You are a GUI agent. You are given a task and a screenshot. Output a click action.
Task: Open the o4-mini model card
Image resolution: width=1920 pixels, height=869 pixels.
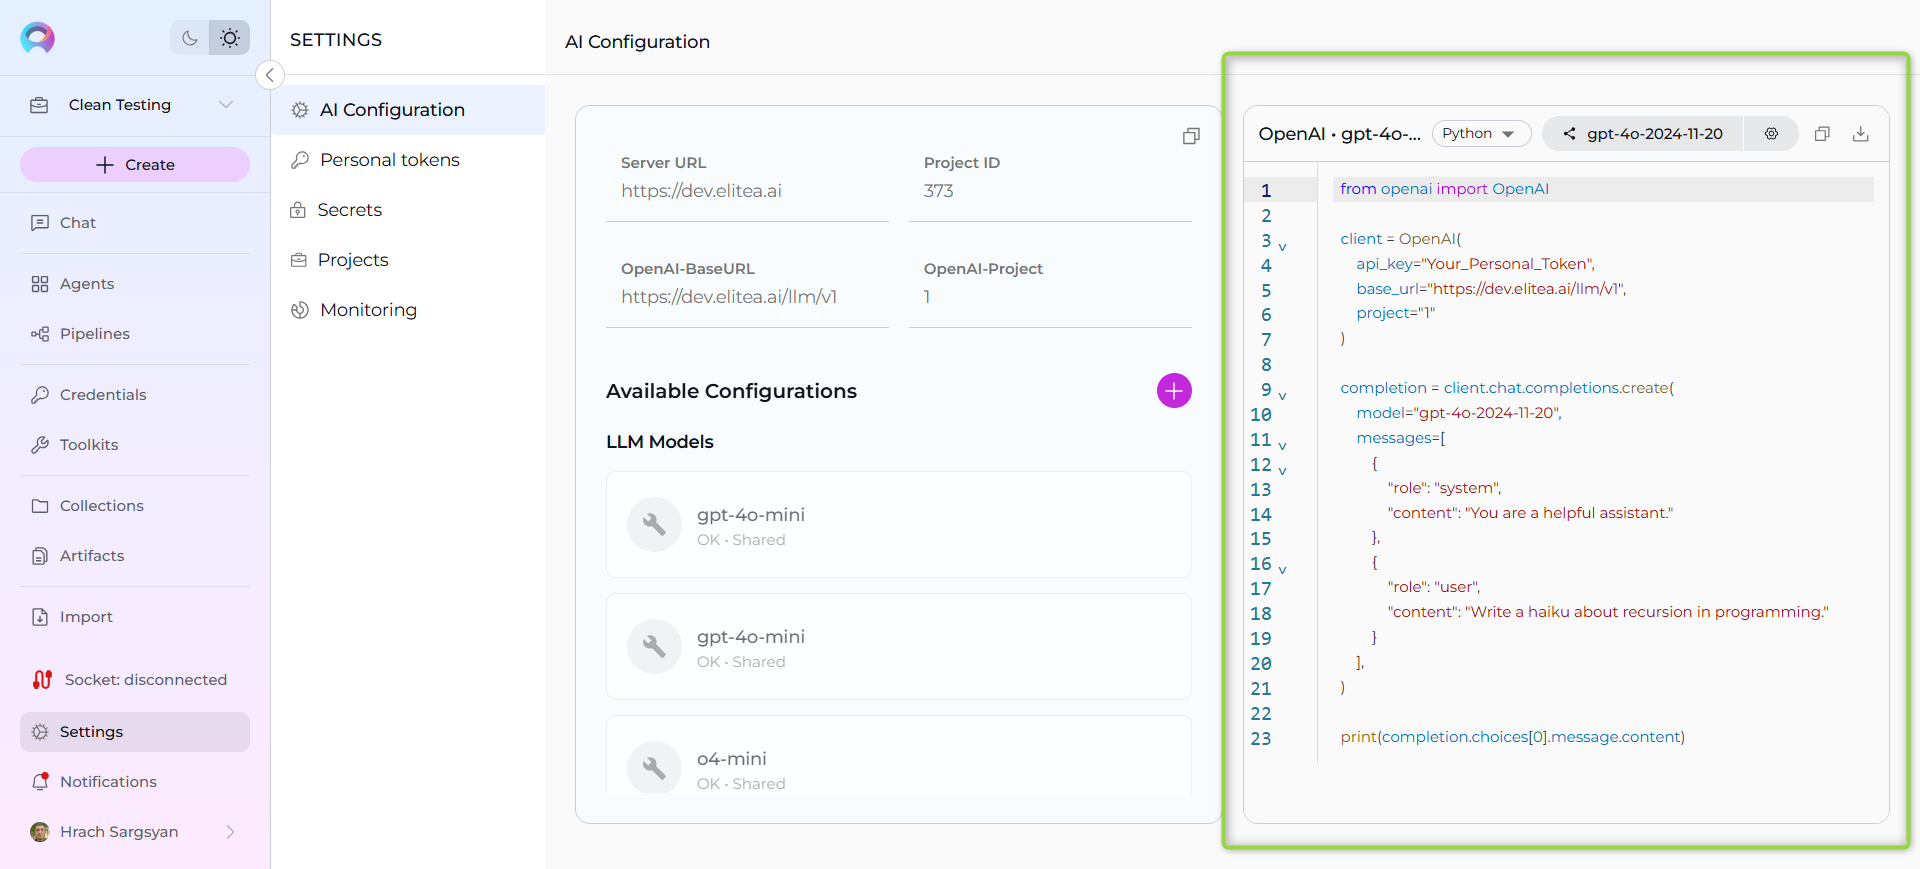click(x=898, y=756)
